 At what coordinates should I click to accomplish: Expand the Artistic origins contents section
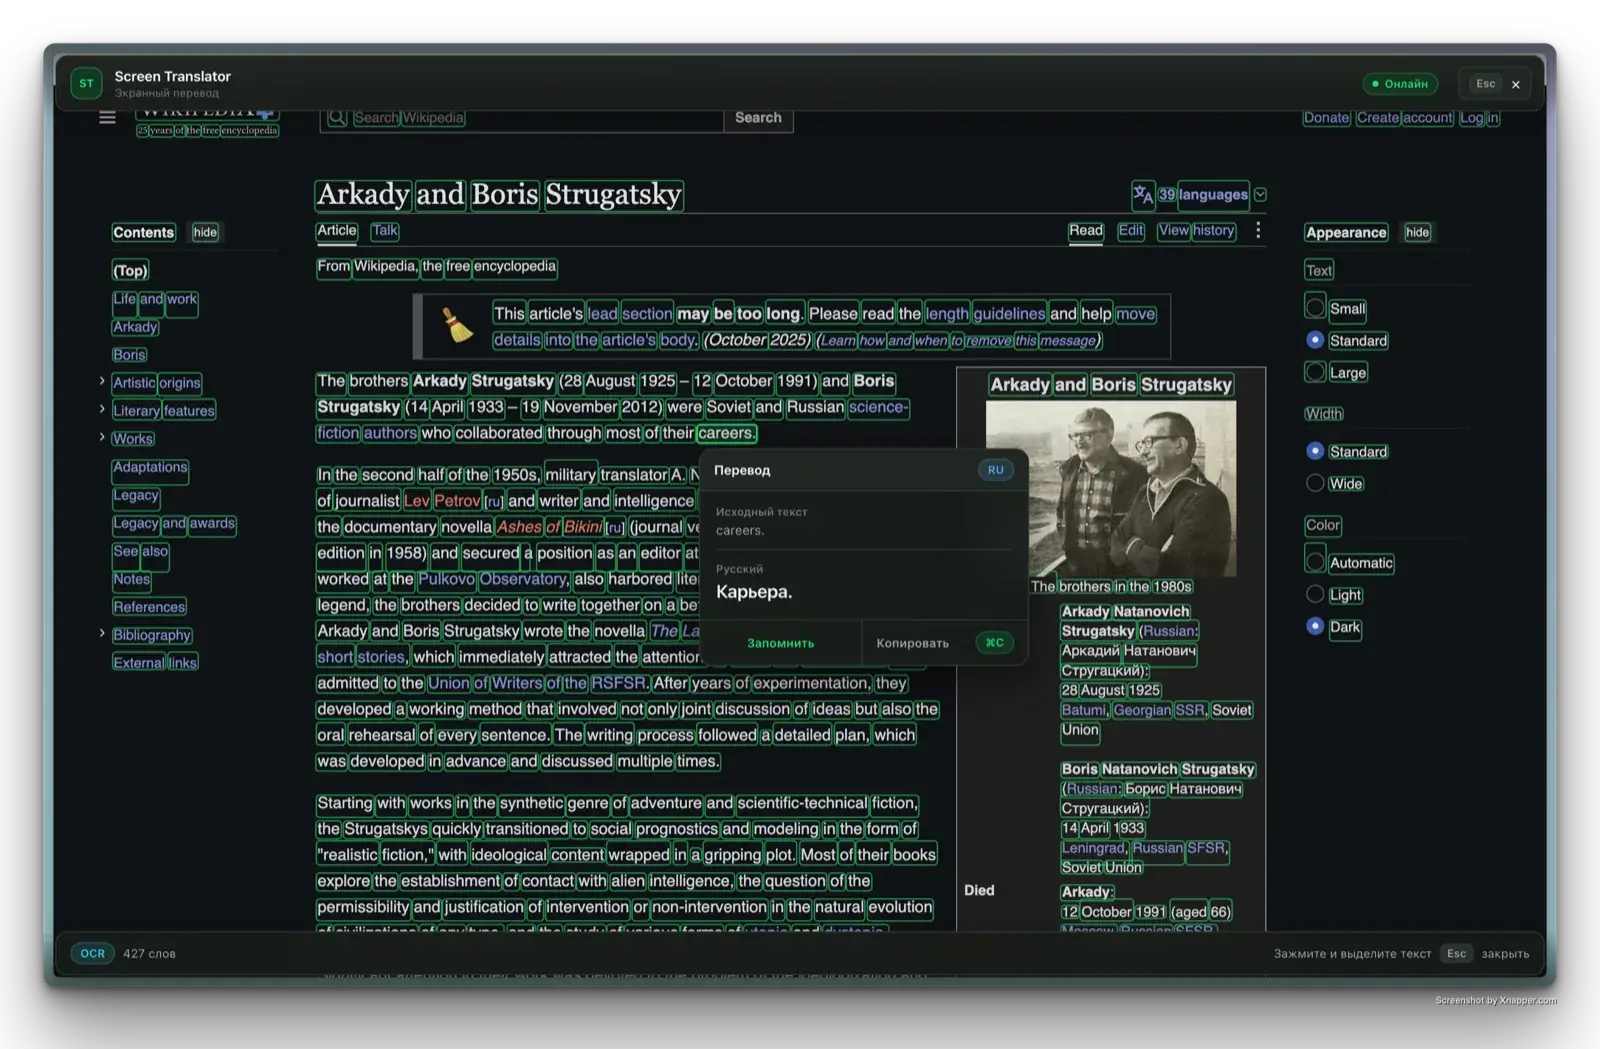102,381
